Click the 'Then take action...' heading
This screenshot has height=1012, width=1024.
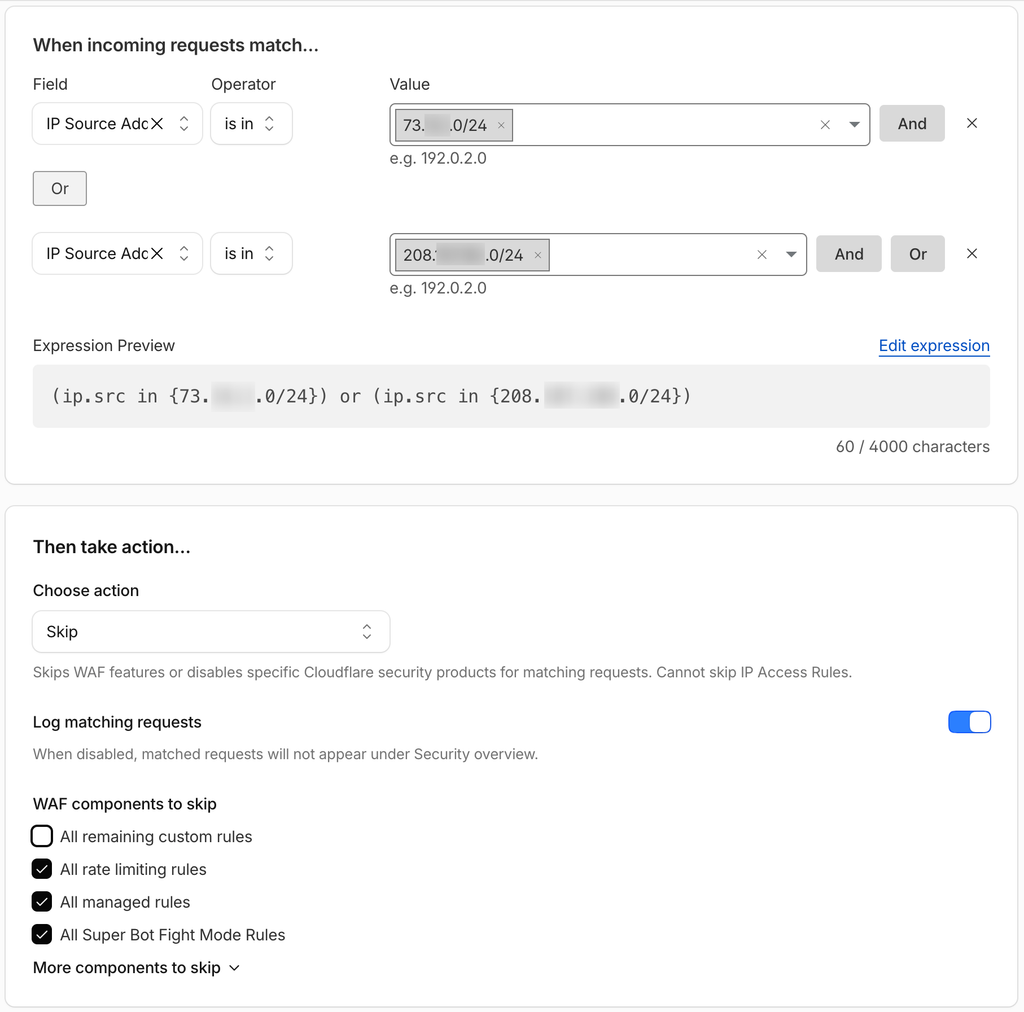coord(112,546)
